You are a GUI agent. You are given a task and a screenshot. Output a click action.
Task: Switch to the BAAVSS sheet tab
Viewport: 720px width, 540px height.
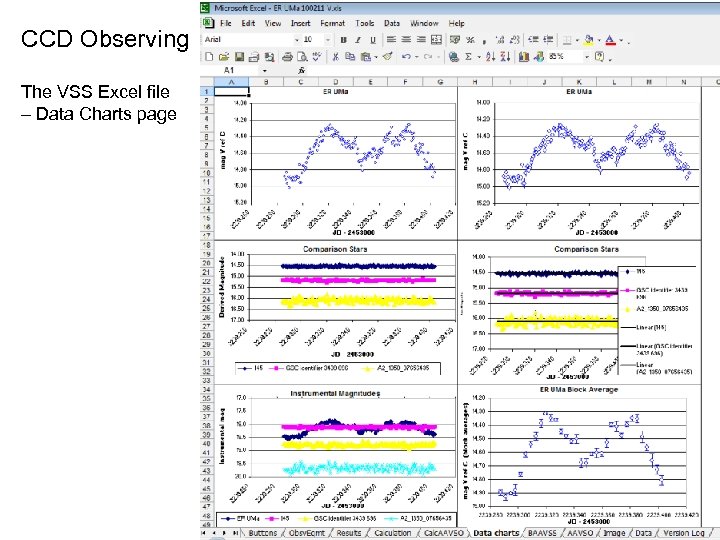tap(542, 533)
